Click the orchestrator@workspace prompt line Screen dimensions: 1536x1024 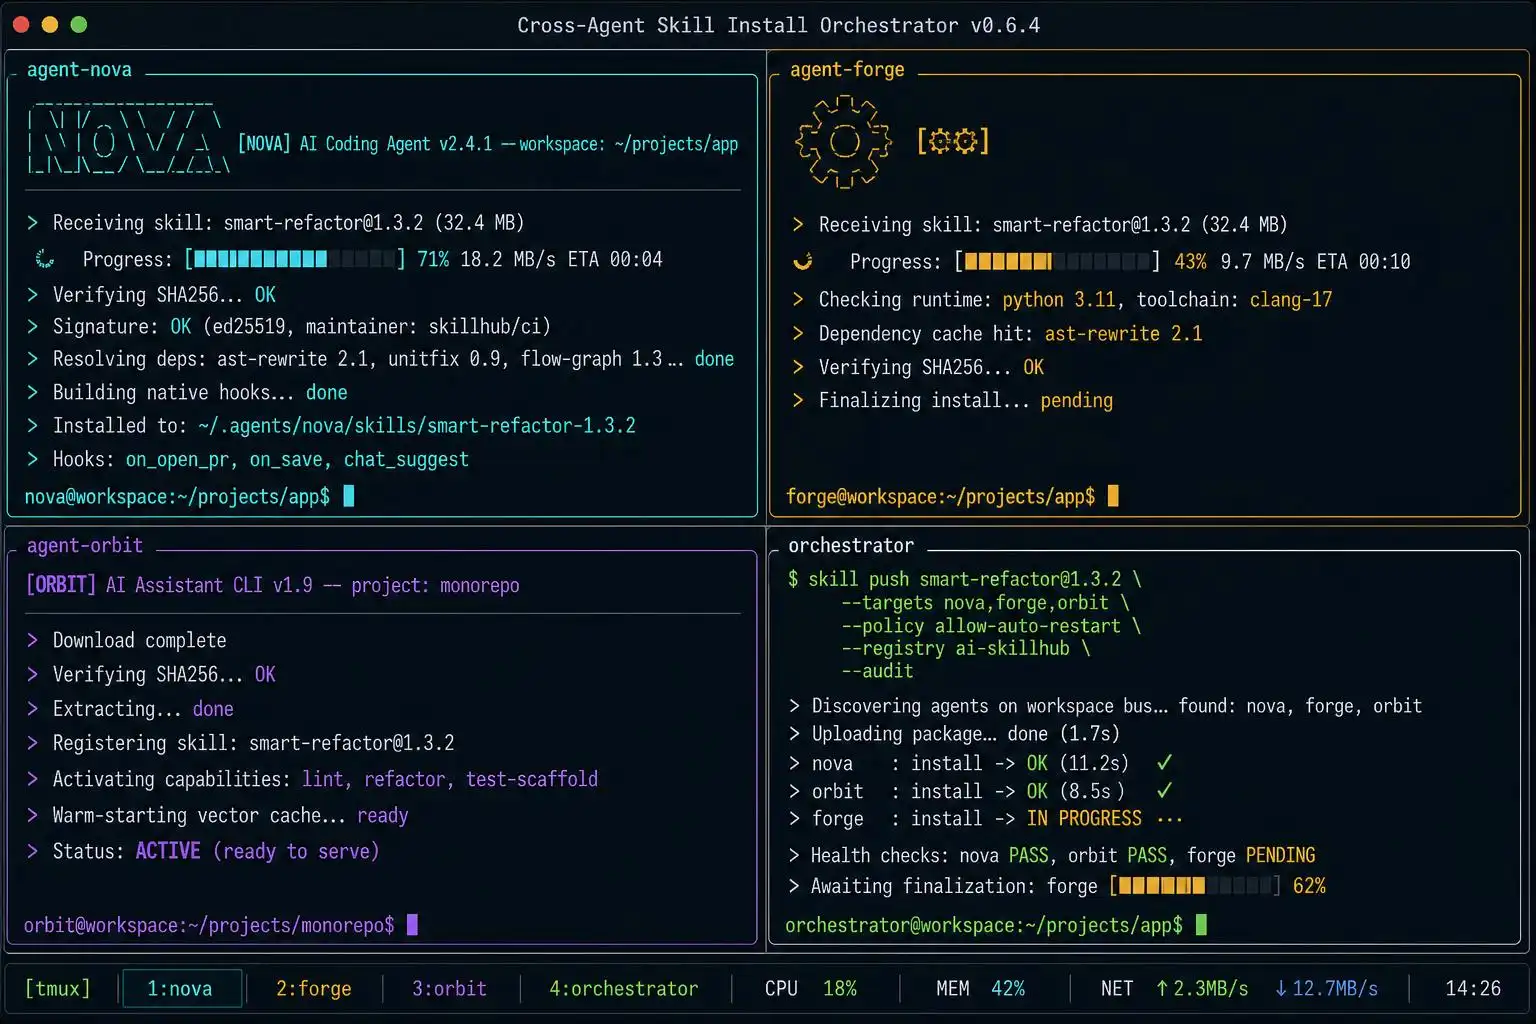(x=984, y=925)
